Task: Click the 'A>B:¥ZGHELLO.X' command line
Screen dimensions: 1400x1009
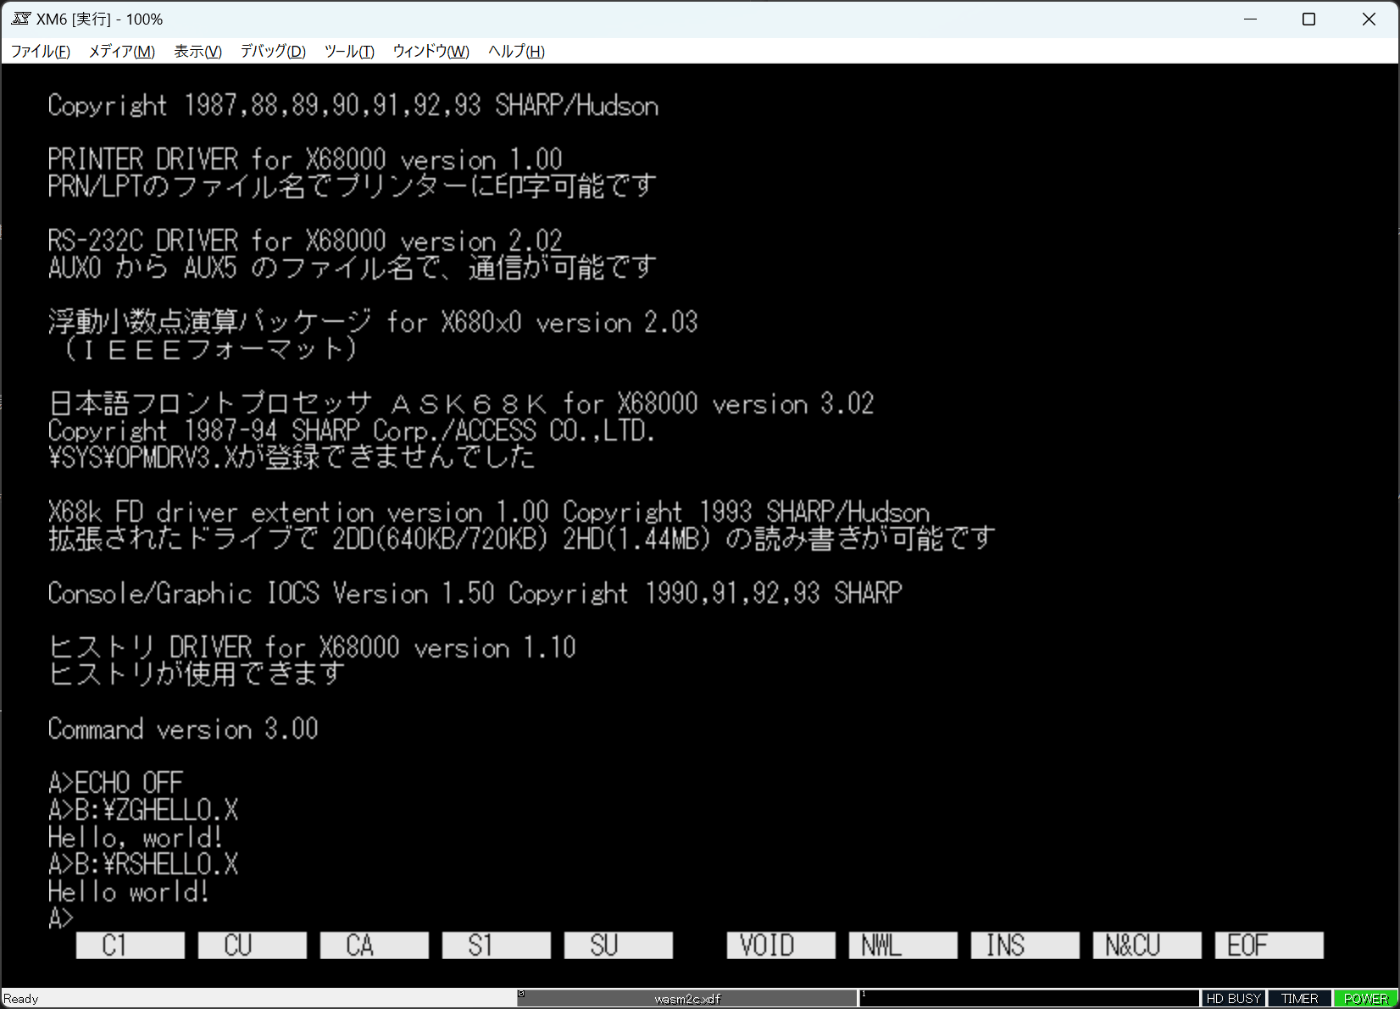Action: (x=143, y=809)
